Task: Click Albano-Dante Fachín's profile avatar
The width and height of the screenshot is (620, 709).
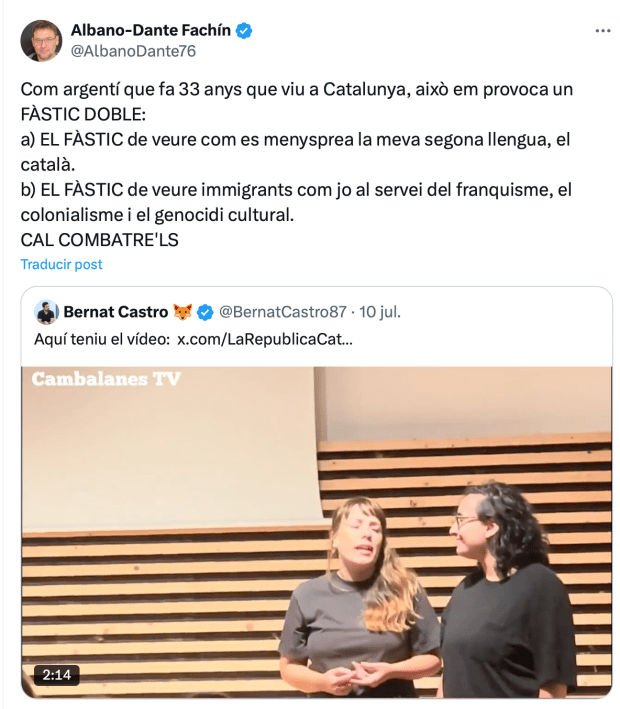Action: (x=41, y=40)
